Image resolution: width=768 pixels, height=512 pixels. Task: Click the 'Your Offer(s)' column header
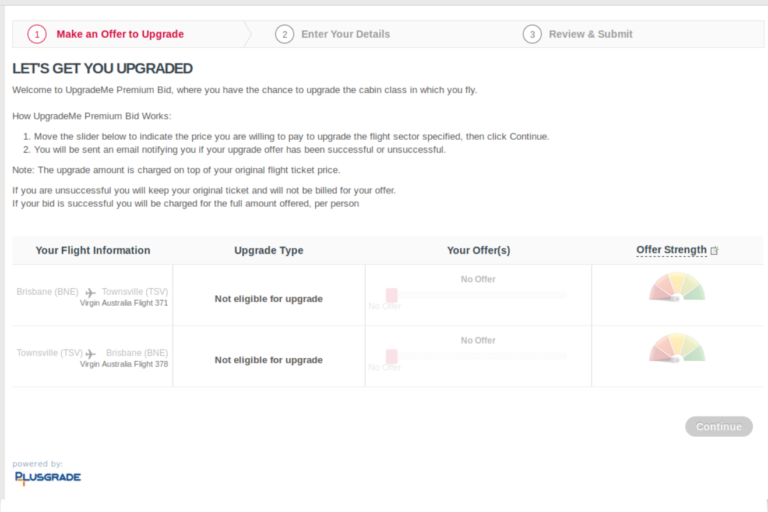[x=479, y=250]
